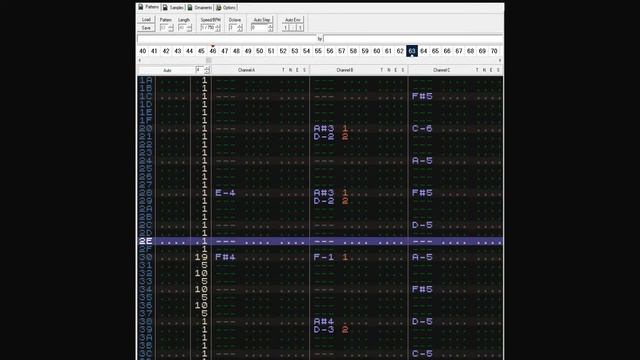Select position 40 in the position list
The width and height of the screenshot is (640, 360).
[x=142, y=51]
